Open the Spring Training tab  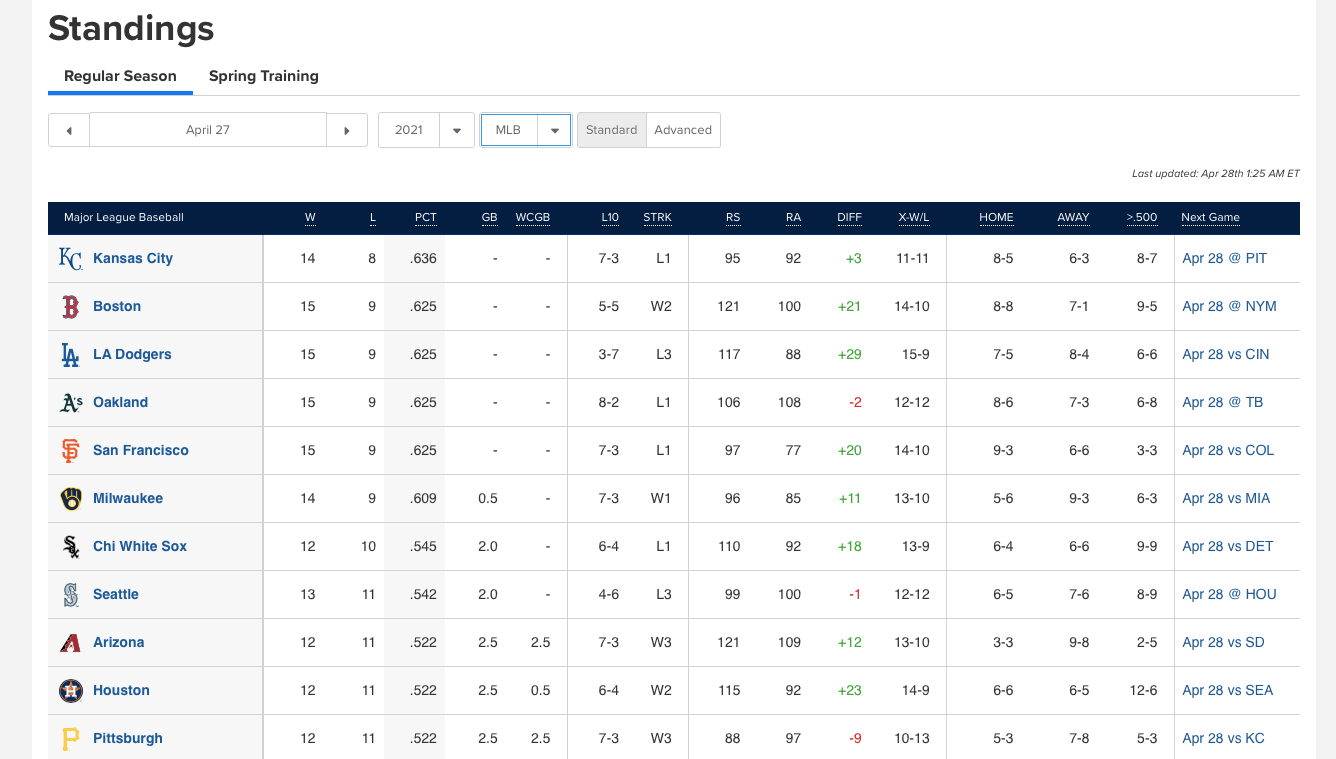[264, 76]
